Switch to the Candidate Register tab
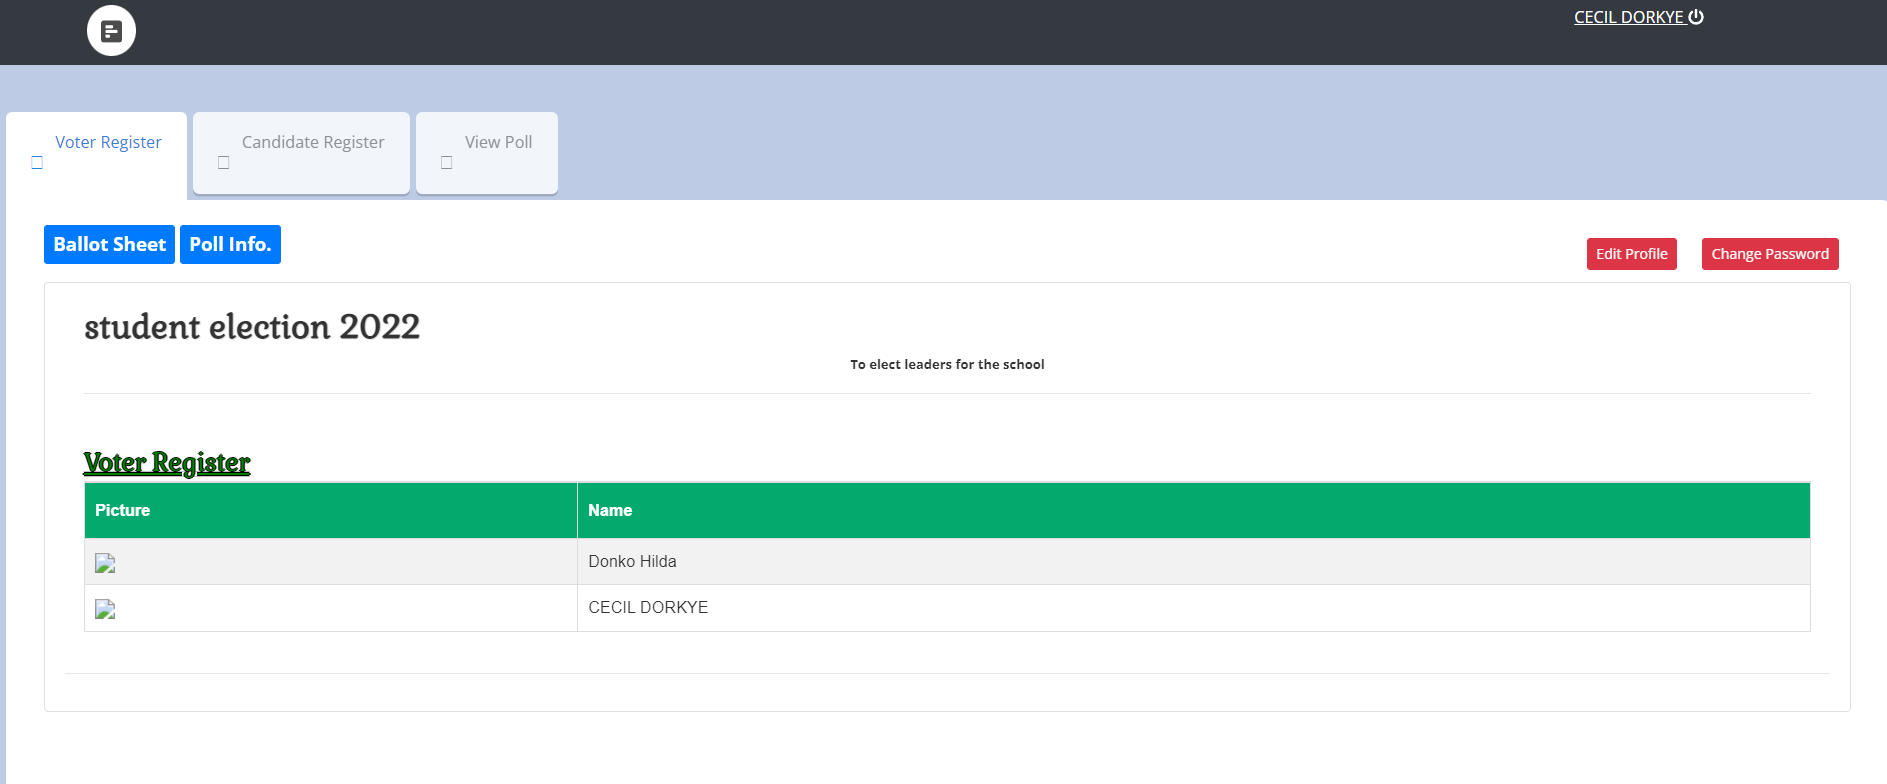Image resolution: width=1887 pixels, height=784 pixels. tap(312, 142)
